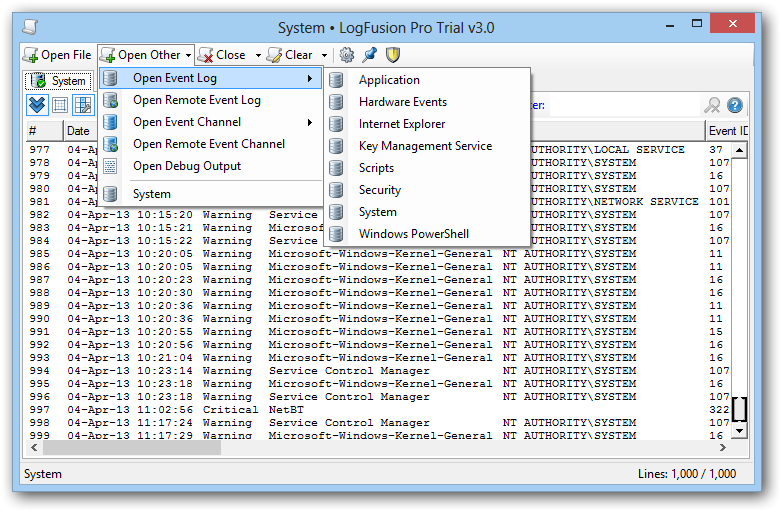Click the horizontal scrollbar left arrow
This screenshot has width=782, height=512.
coord(34,448)
